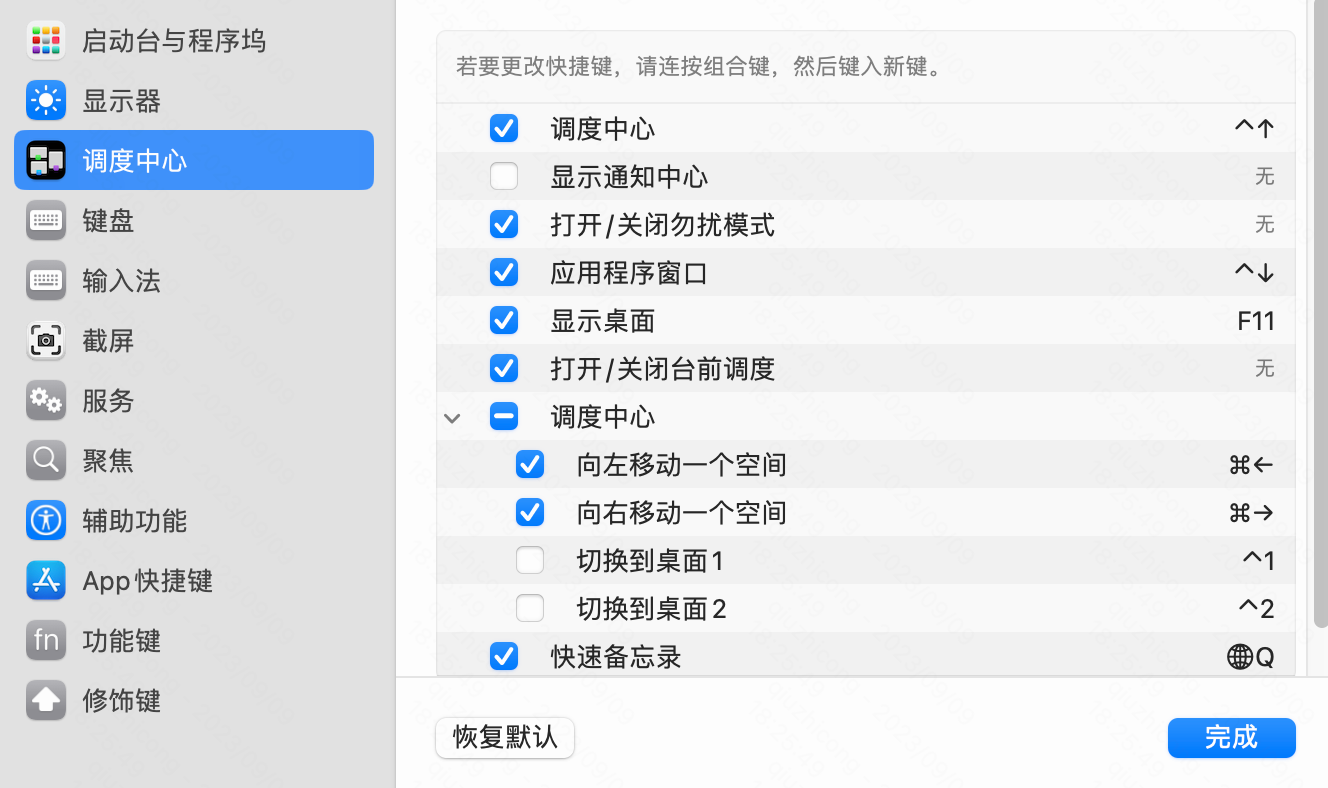Select 键盘 category in sidebar

point(194,220)
